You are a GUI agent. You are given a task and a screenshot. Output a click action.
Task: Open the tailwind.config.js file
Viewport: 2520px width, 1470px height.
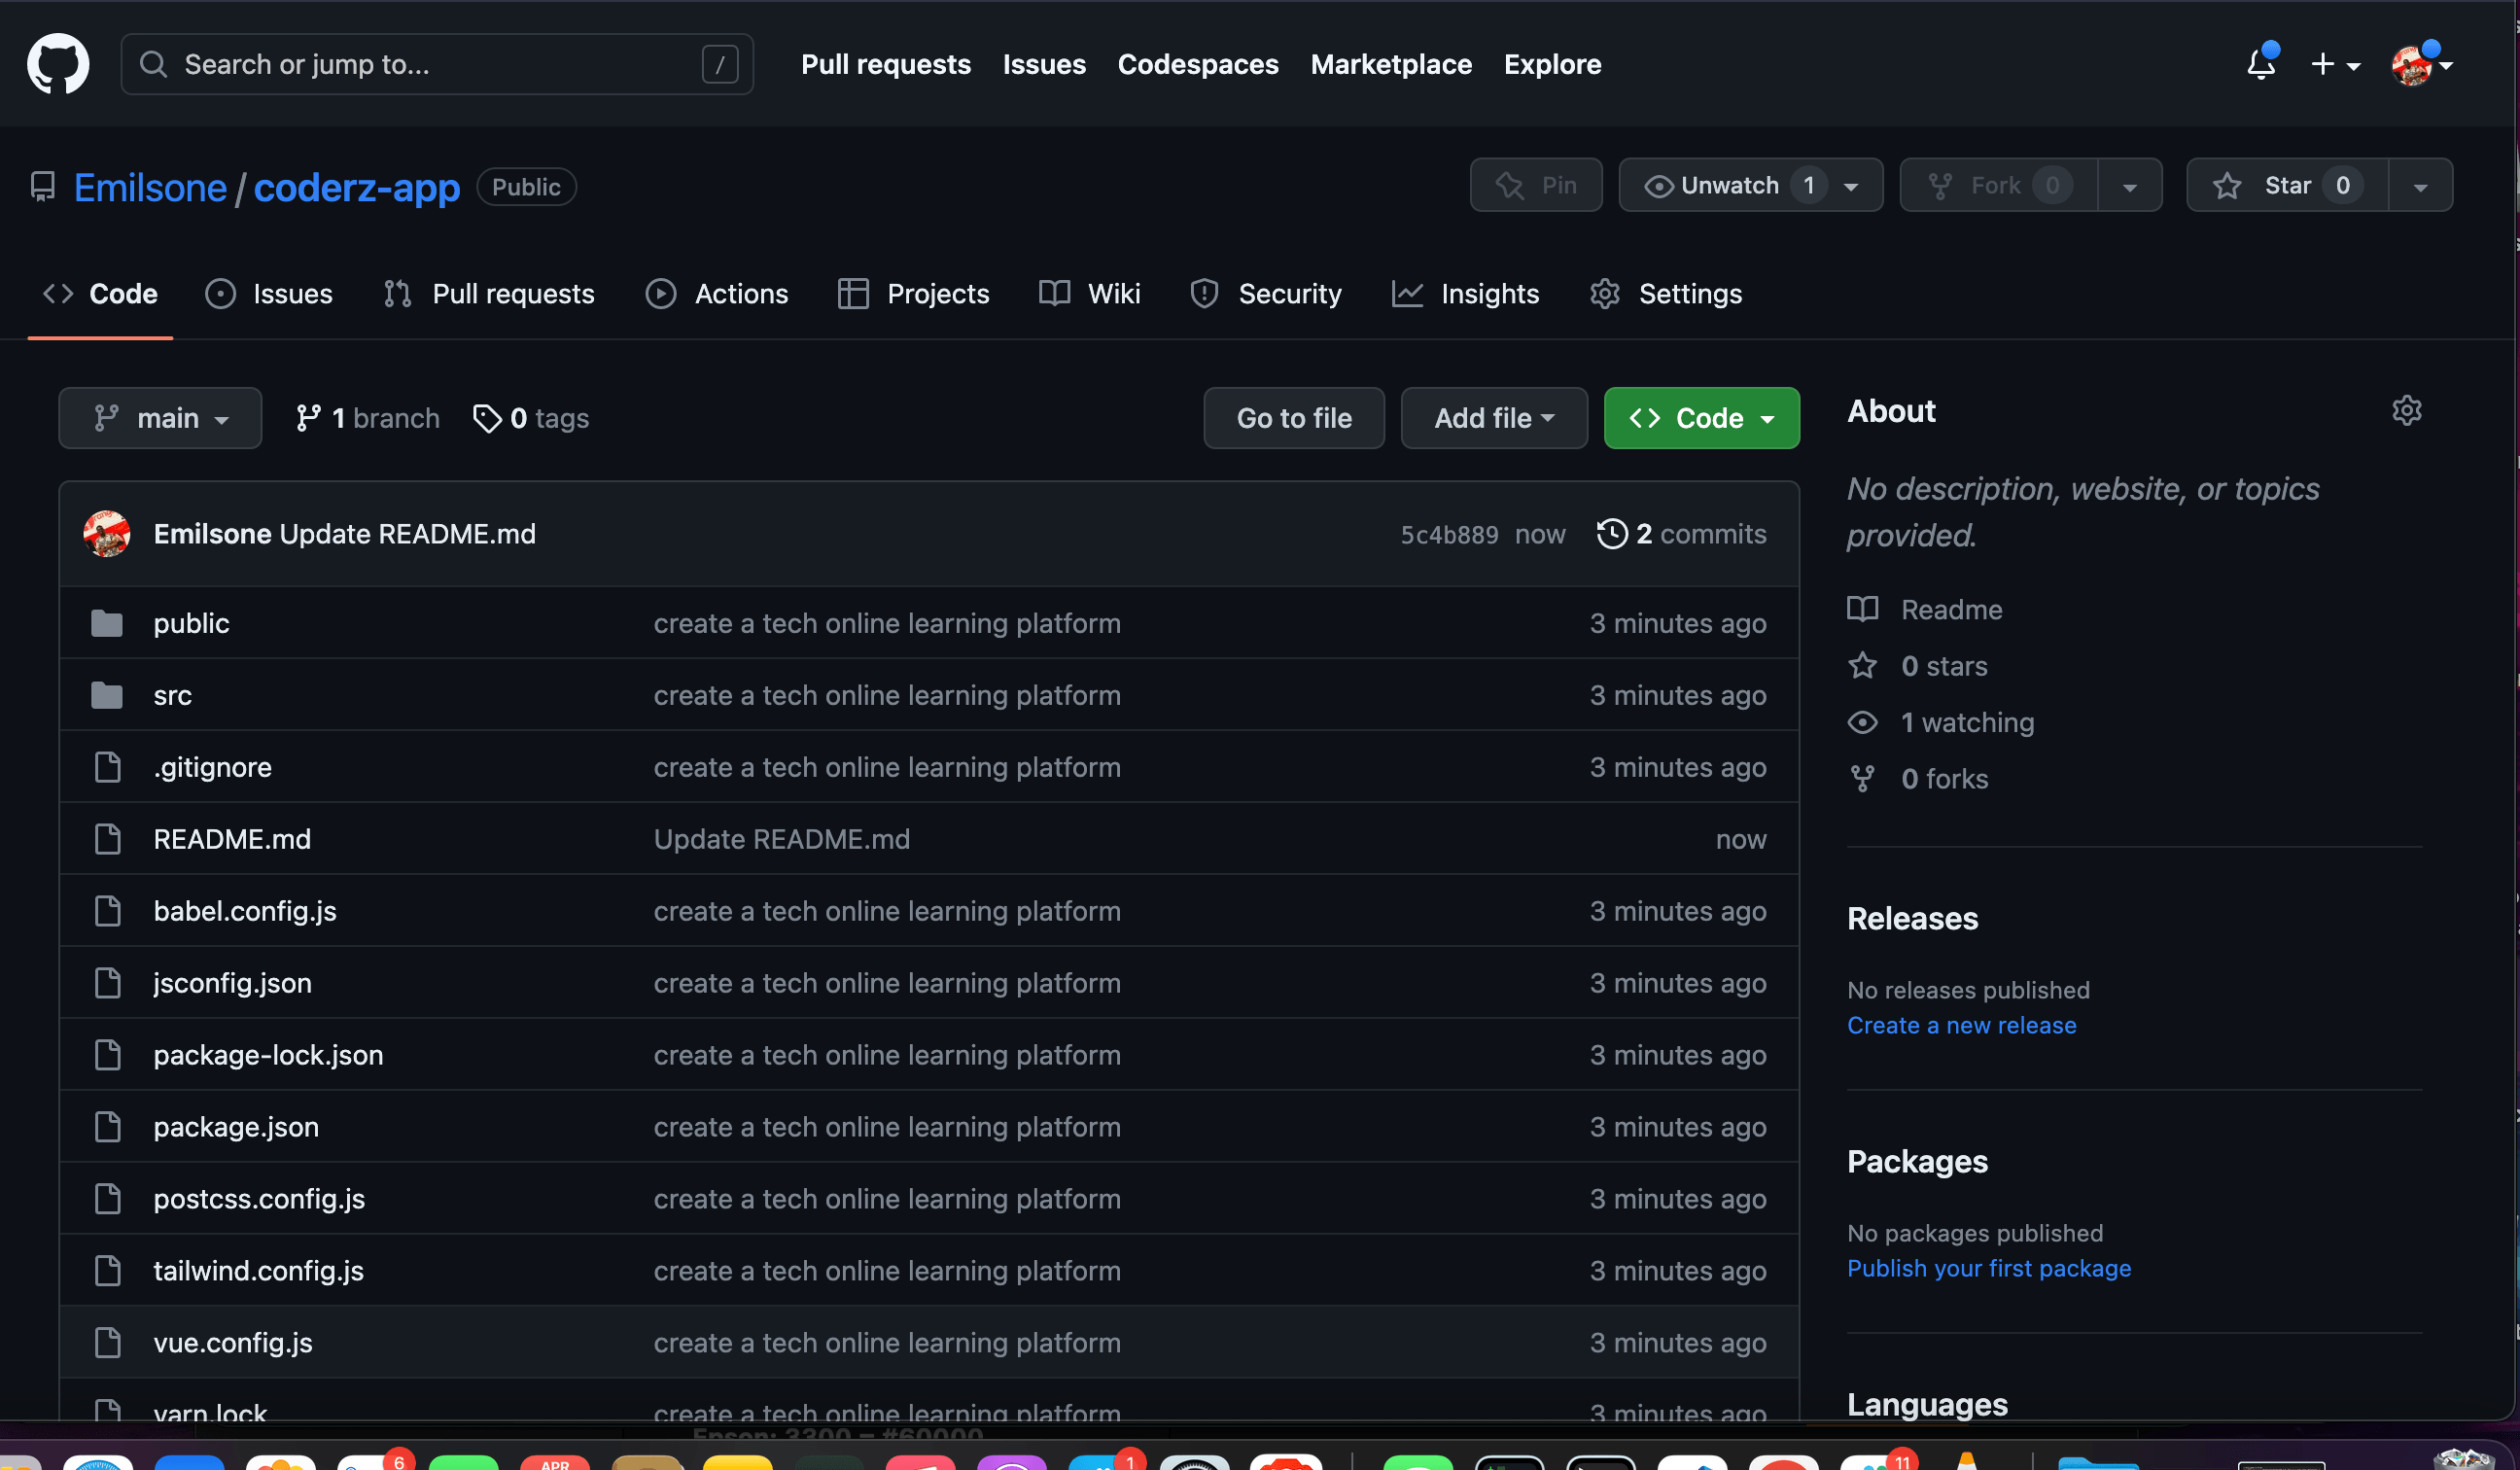(x=258, y=1271)
